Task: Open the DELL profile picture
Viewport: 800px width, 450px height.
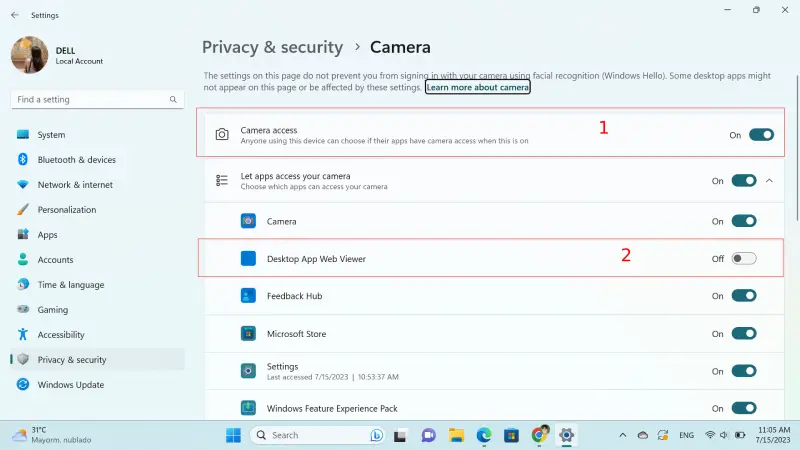Action: tap(30, 55)
